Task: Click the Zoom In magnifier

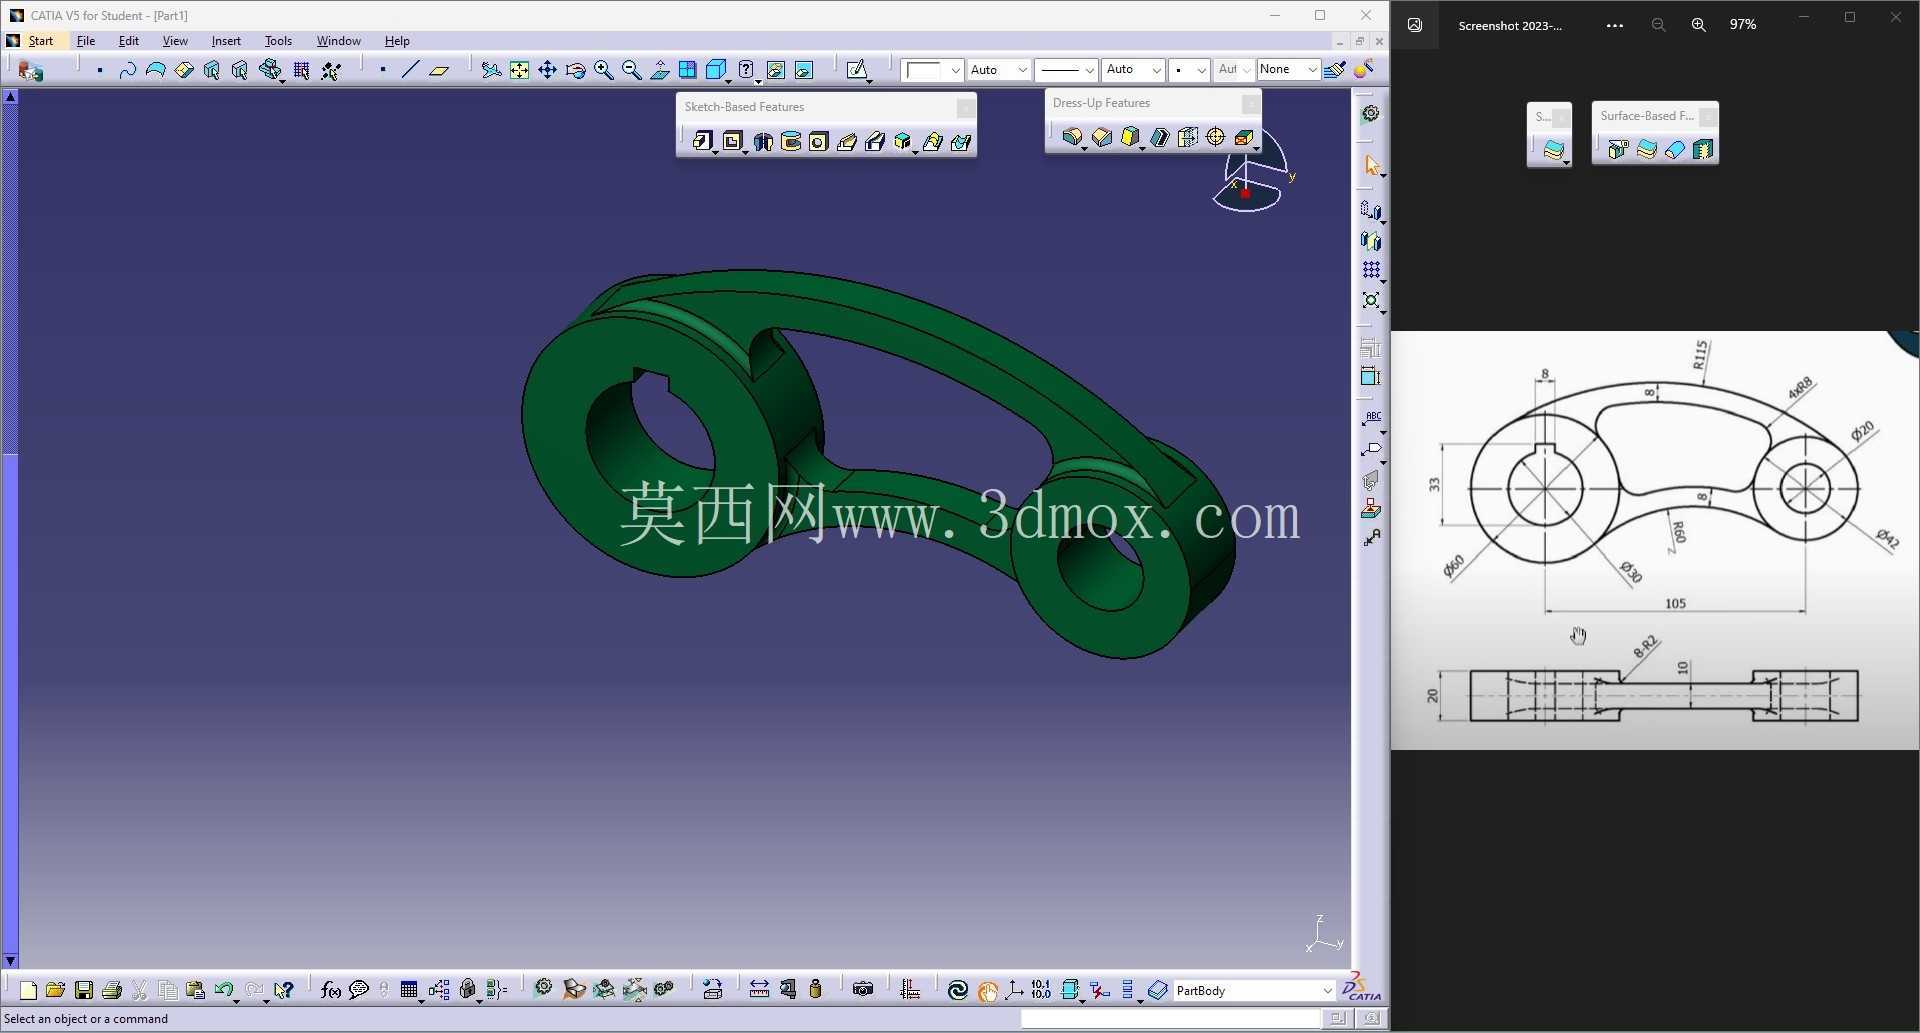Action: tap(603, 70)
